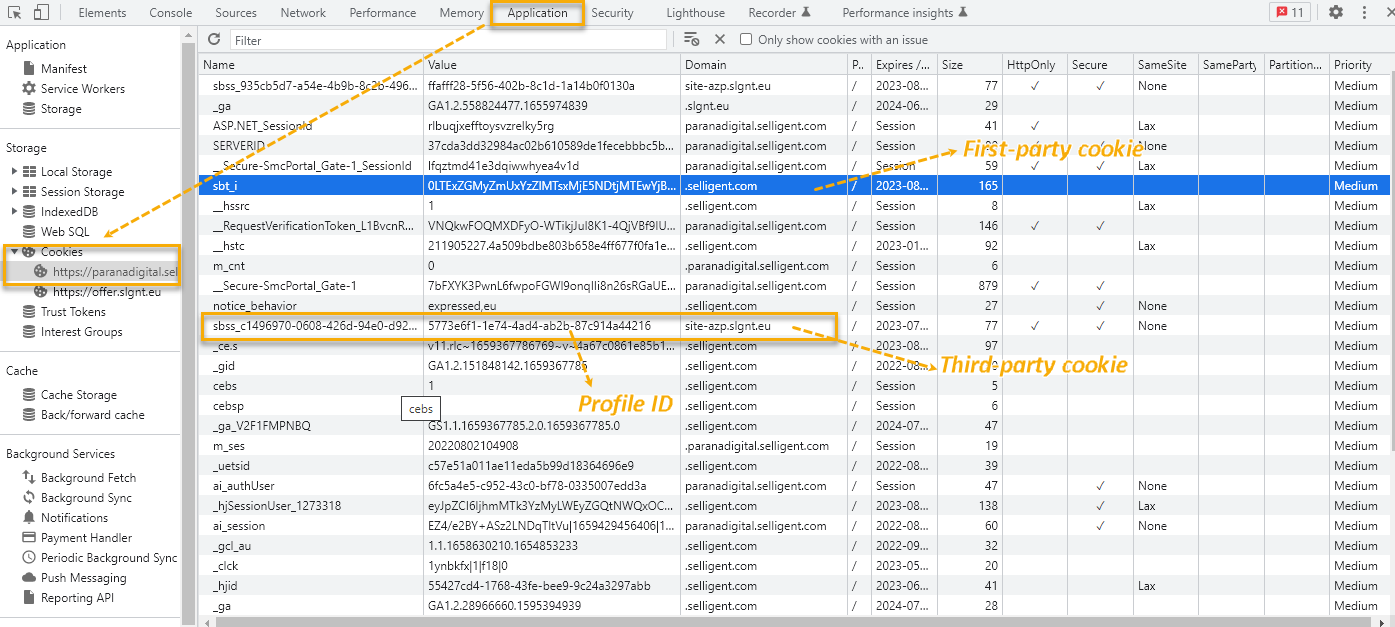The width and height of the screenshot is (1395, 627).
Task: Delete selected cookie with X icon
Action: (719, 40)
